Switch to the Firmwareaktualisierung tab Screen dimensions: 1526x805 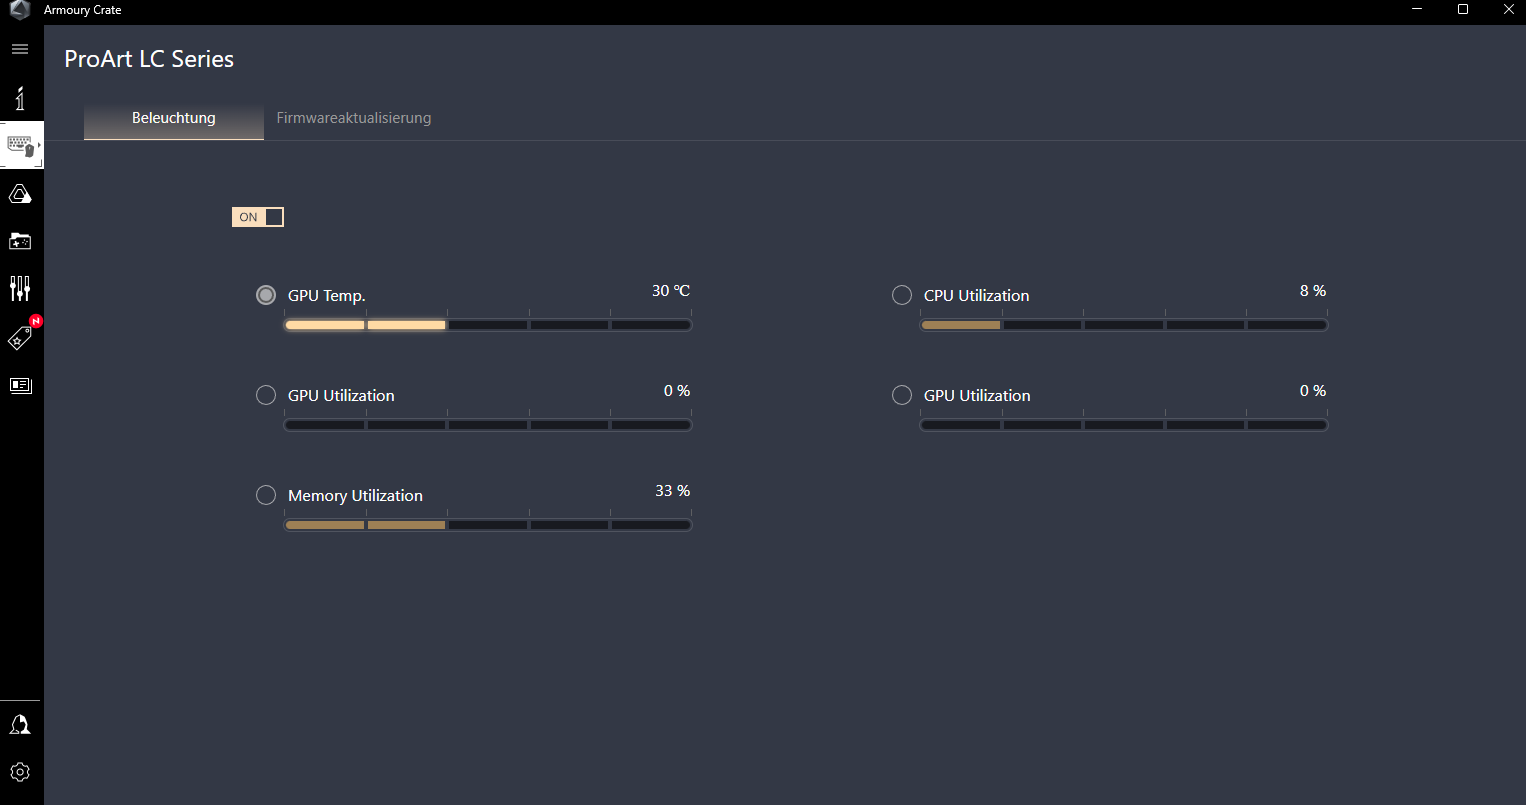pos(354,118)
